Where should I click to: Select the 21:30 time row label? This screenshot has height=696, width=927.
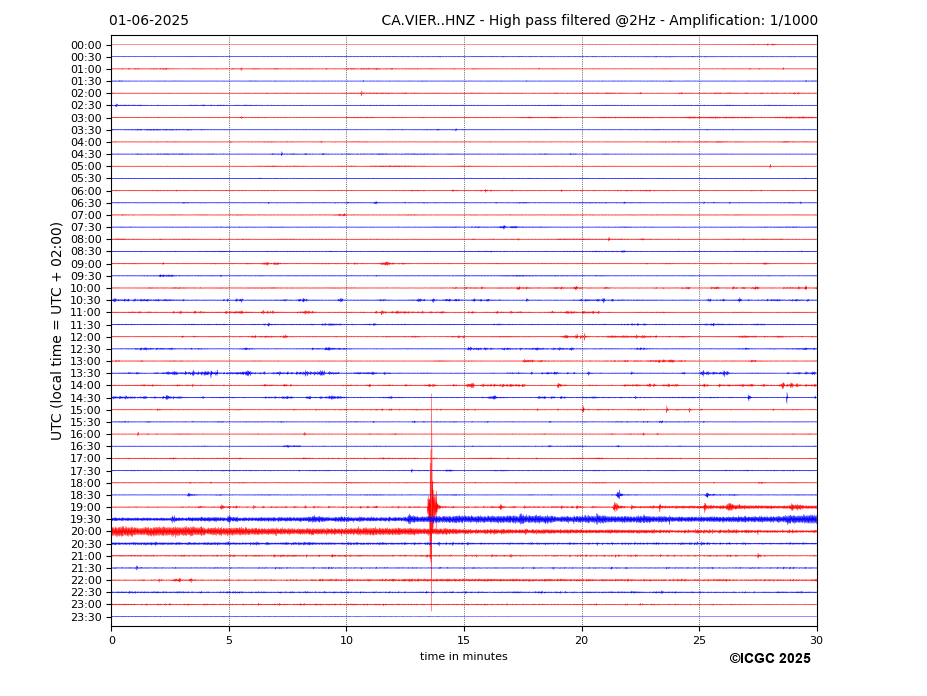click(x=86, y=568)
